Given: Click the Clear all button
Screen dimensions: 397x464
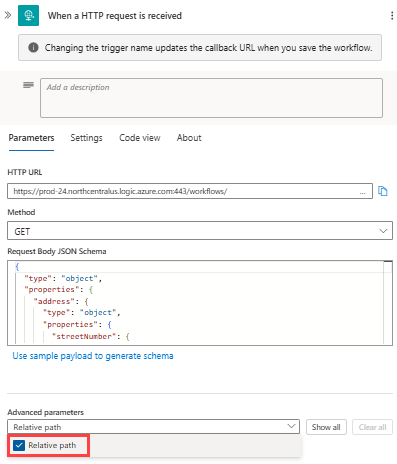Looking at the screenshot, I should click(x=372, y=427).
